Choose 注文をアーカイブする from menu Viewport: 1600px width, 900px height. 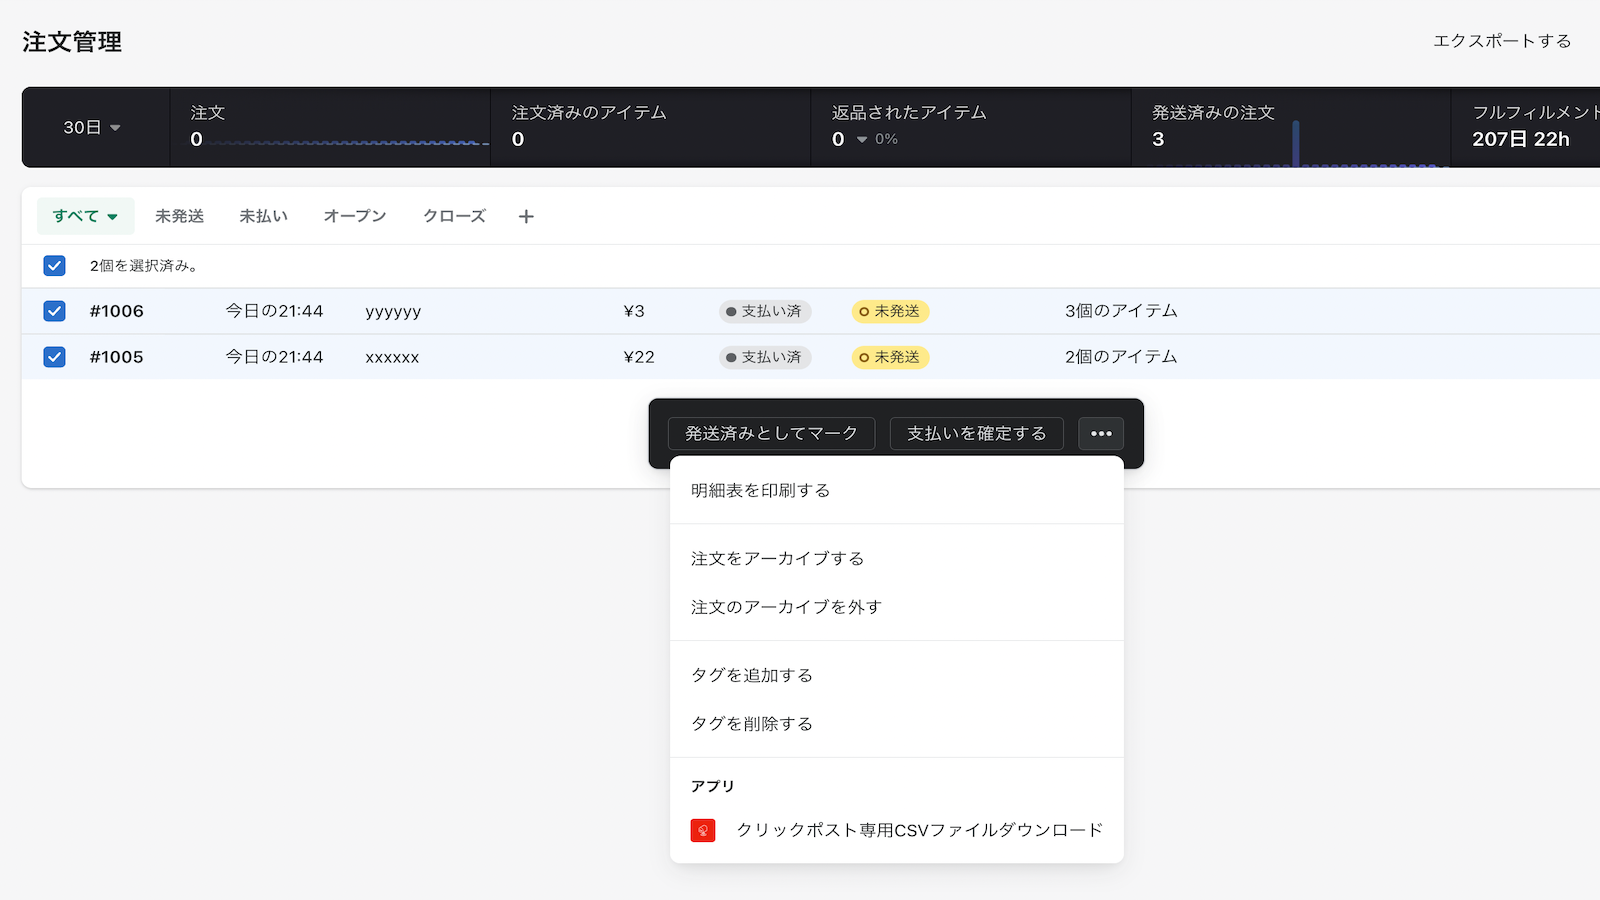(778, 559)
